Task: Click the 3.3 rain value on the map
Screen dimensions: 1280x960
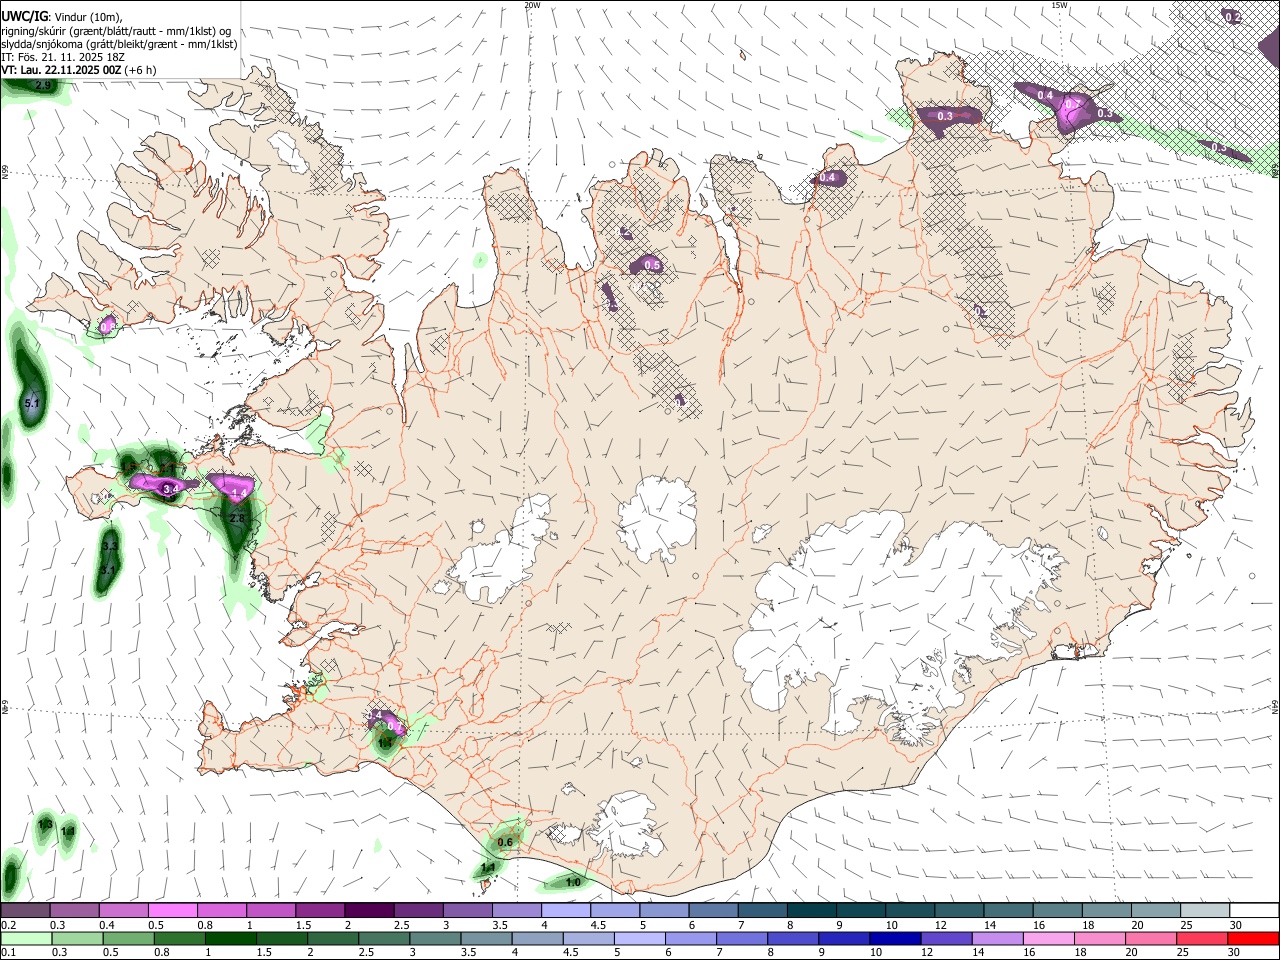Action: pos(110,547)
